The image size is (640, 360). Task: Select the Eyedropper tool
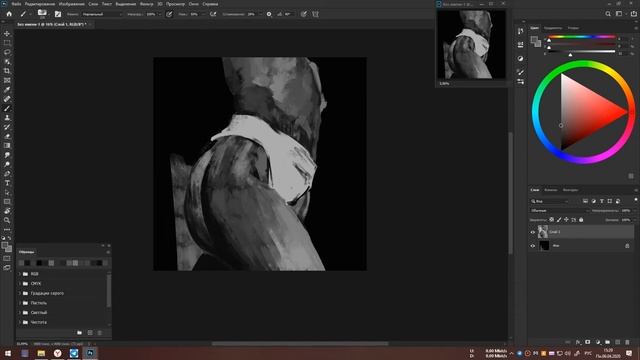tap(7, 90)
